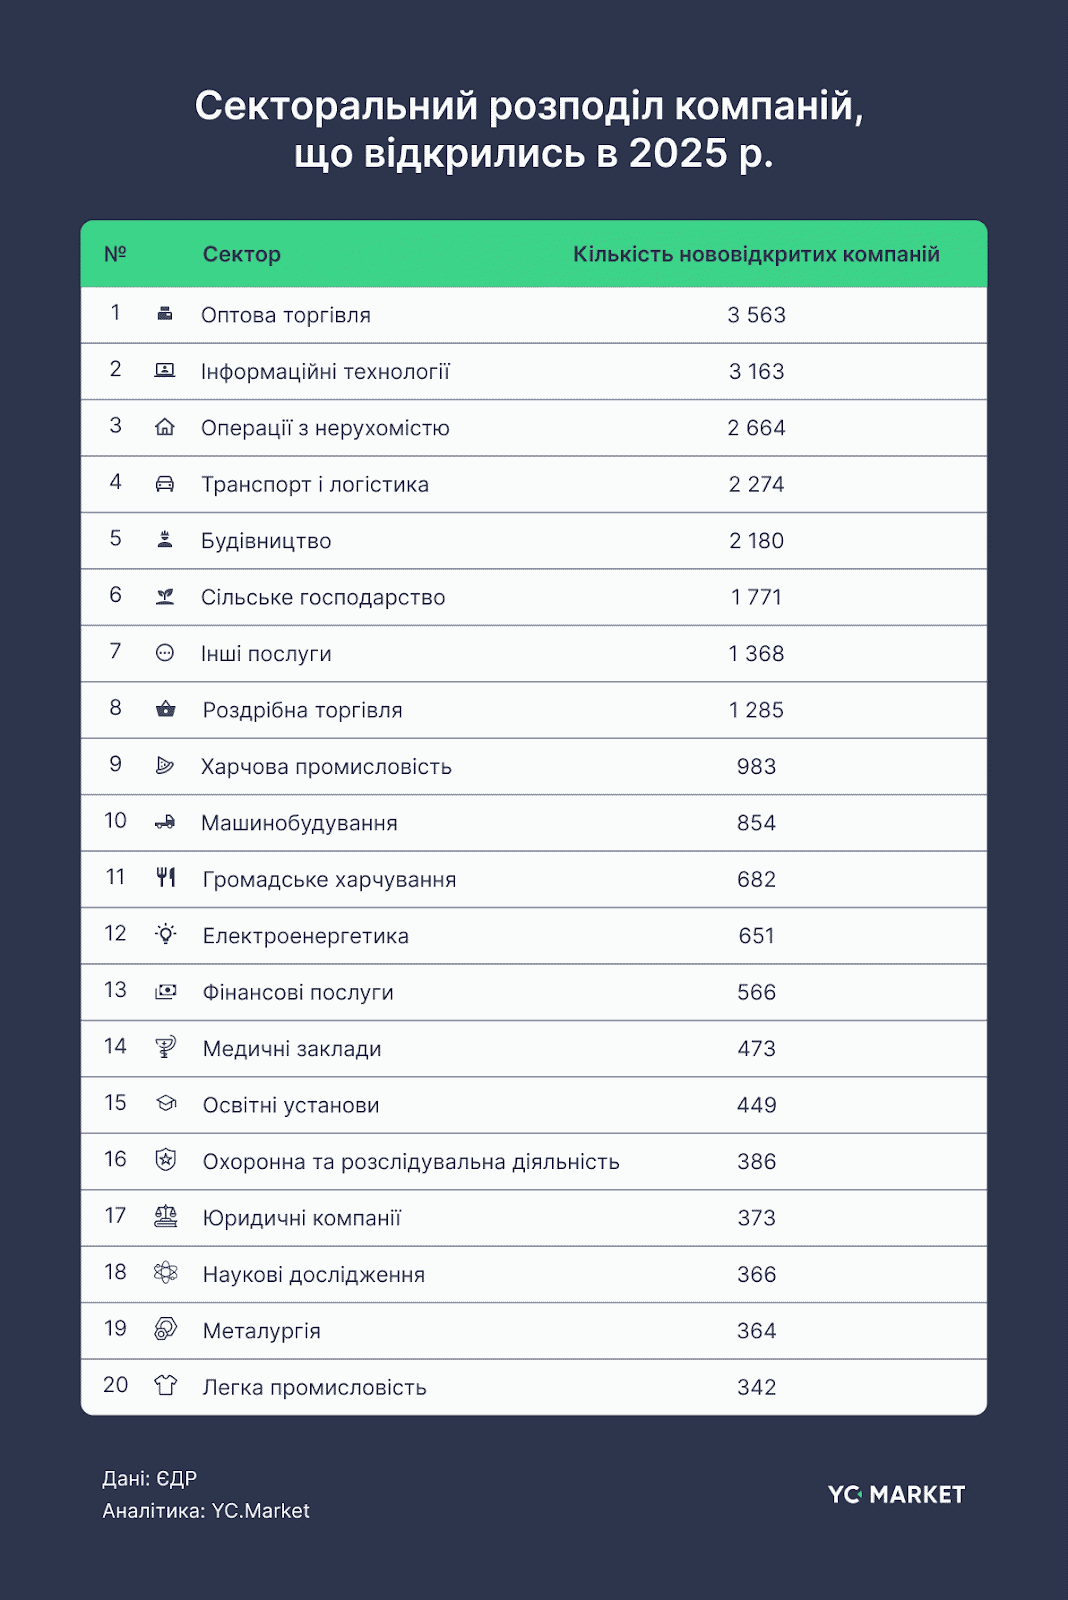Click the Аналітика: YC.Market text
1068x1600 pixels.
pos(206,1511)
